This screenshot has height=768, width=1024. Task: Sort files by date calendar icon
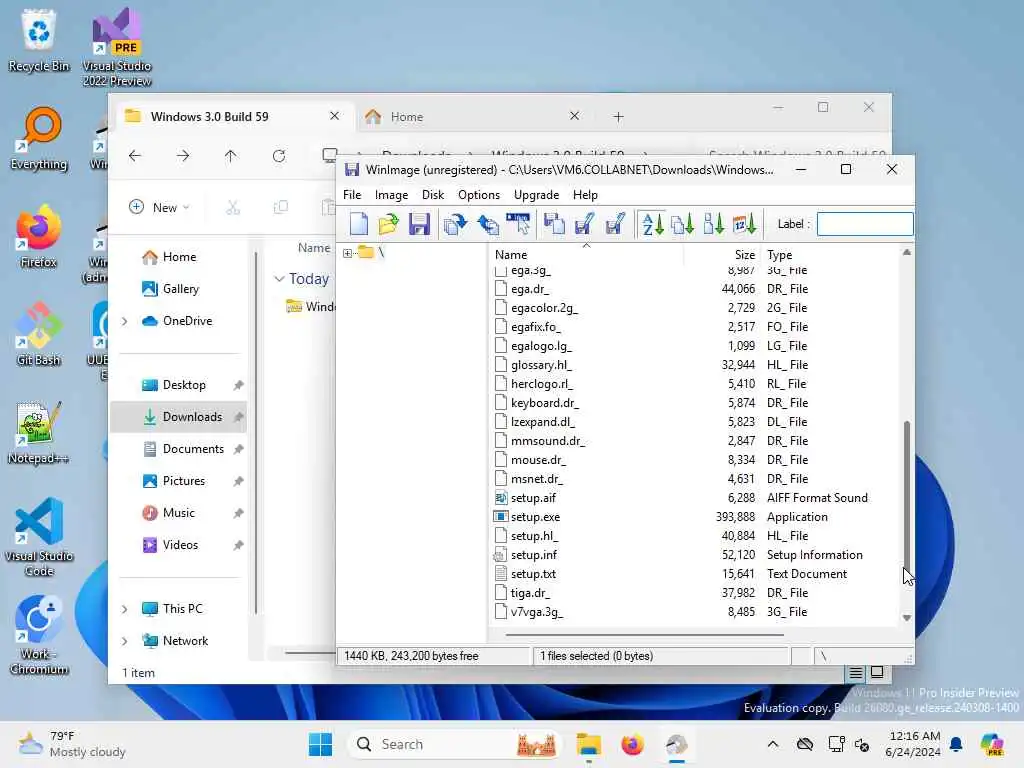[x=744, y=224]
